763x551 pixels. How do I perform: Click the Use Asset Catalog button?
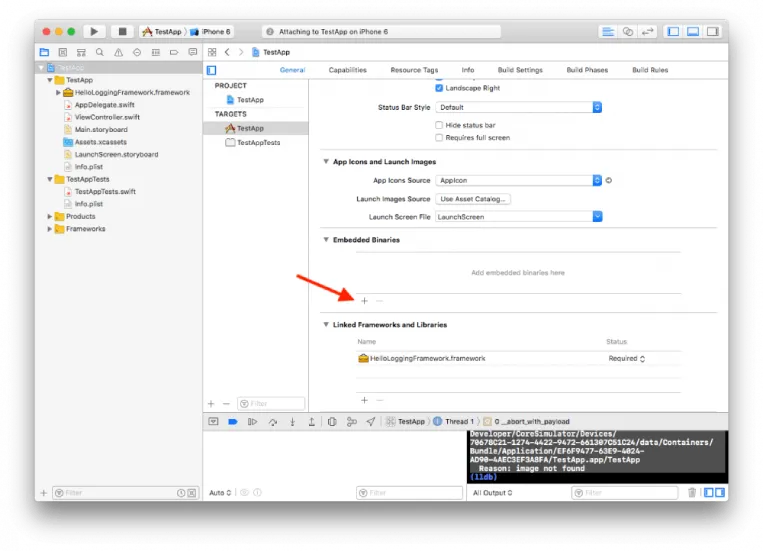click(473, 199)
